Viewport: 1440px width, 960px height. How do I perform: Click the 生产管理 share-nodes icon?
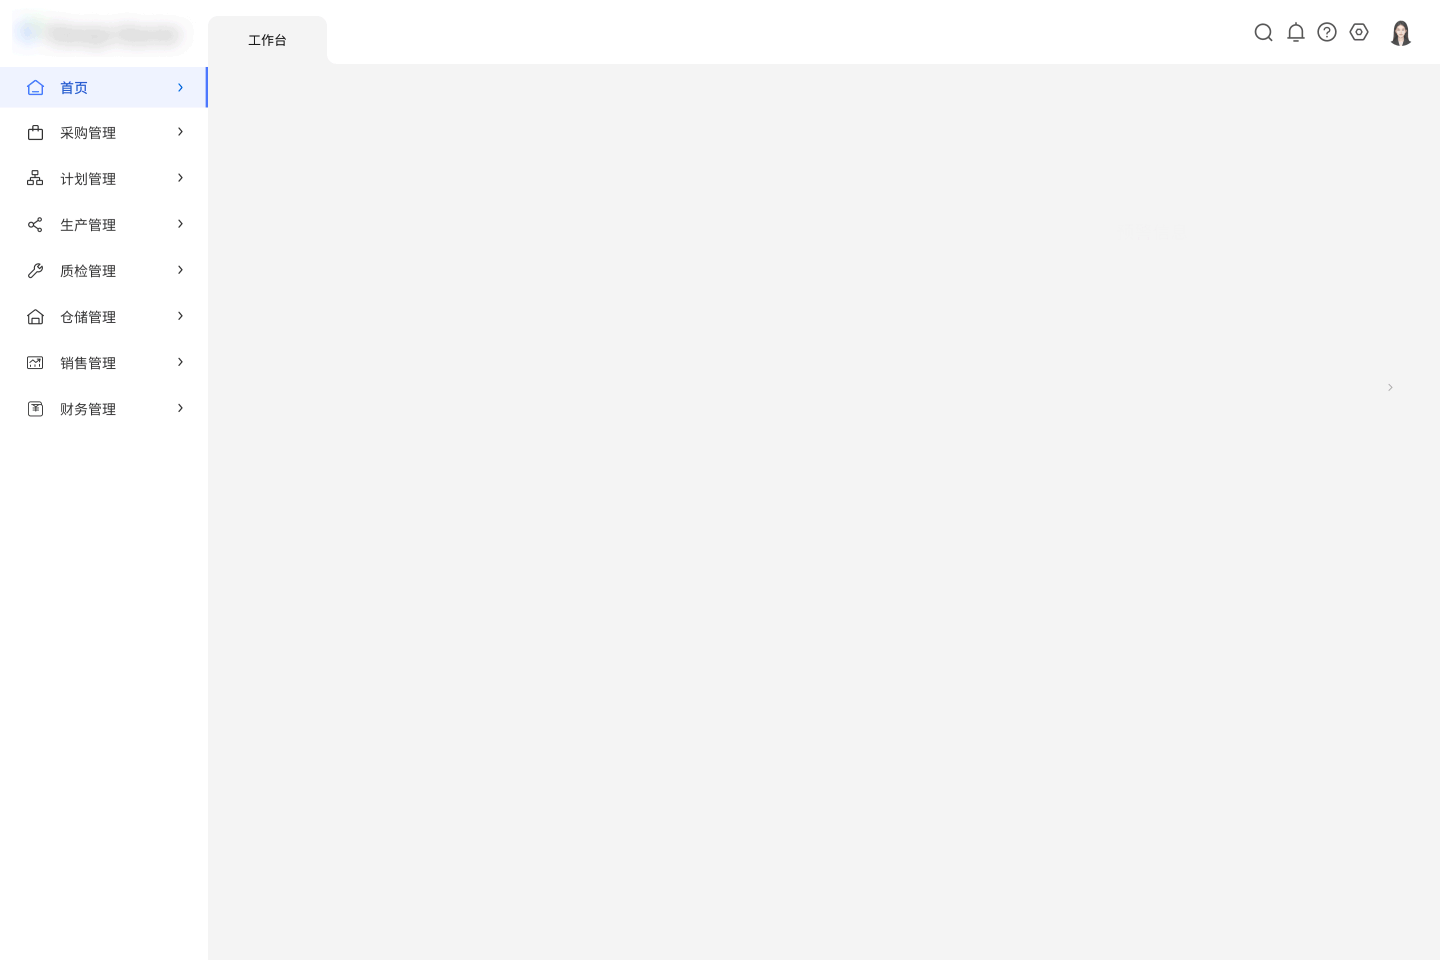35,224
